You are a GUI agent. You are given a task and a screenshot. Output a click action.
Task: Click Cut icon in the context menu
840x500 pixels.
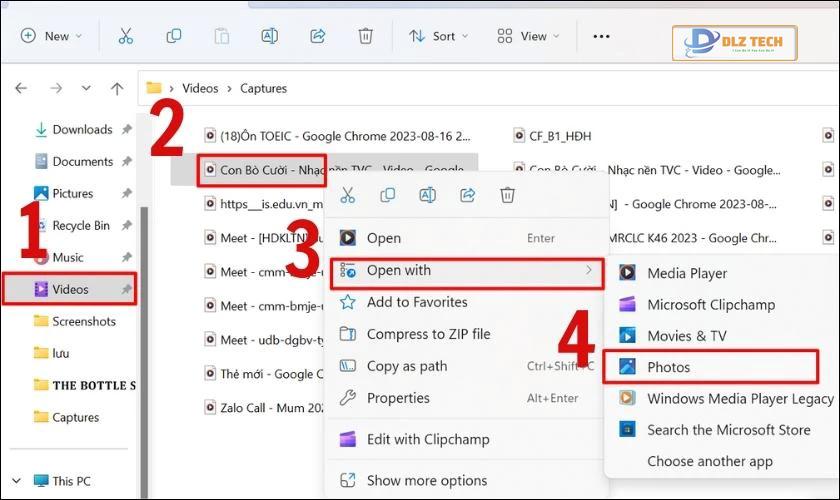348,195
